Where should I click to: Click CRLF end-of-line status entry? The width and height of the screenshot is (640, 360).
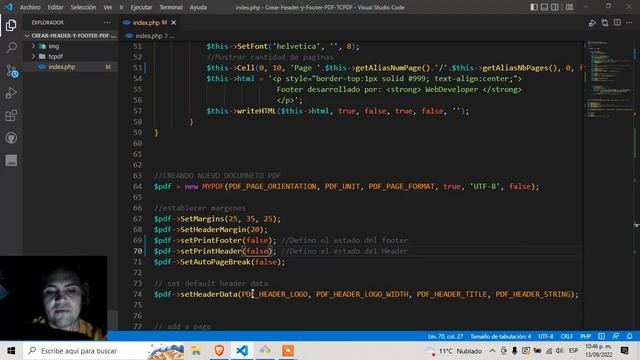pyautogui.click(x=567, y=336)
